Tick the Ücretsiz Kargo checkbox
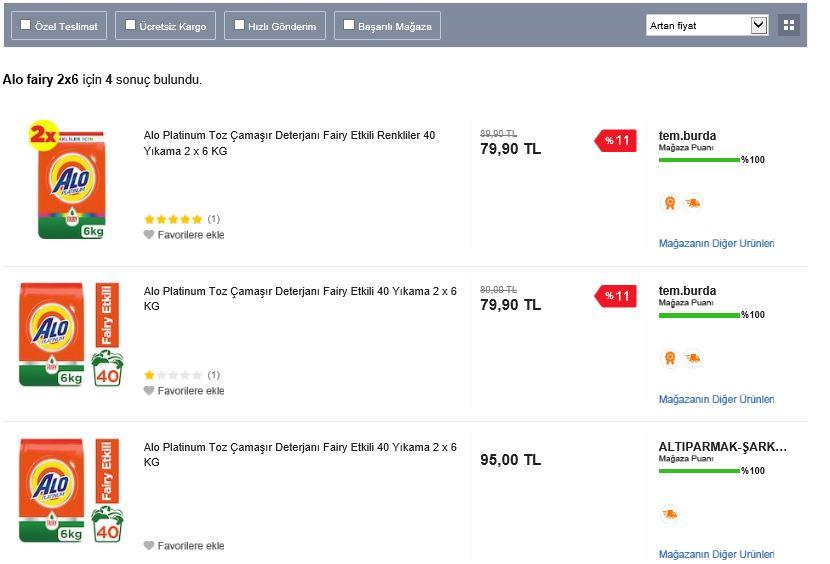830x564 pixels. (130, 24)
